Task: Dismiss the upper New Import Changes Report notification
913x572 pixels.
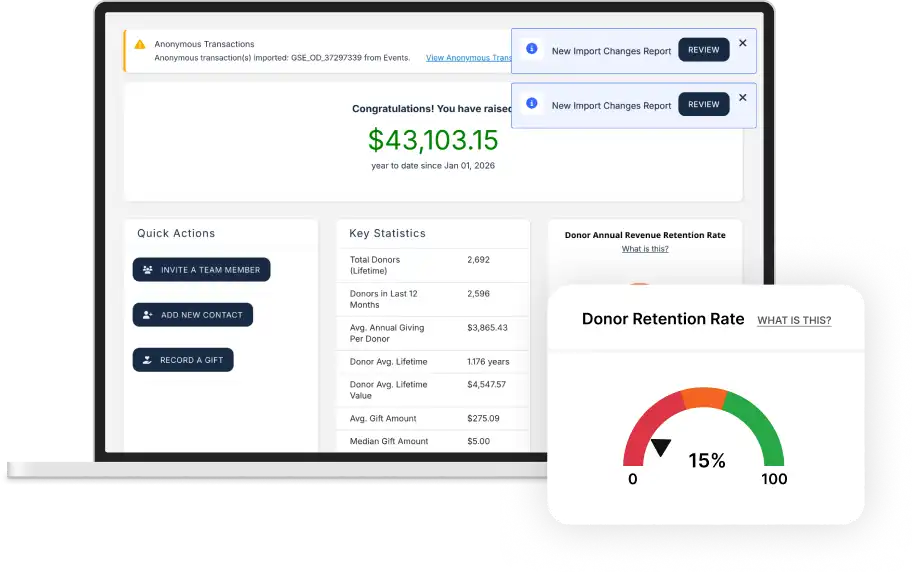Action: click(x=742, y=43)
